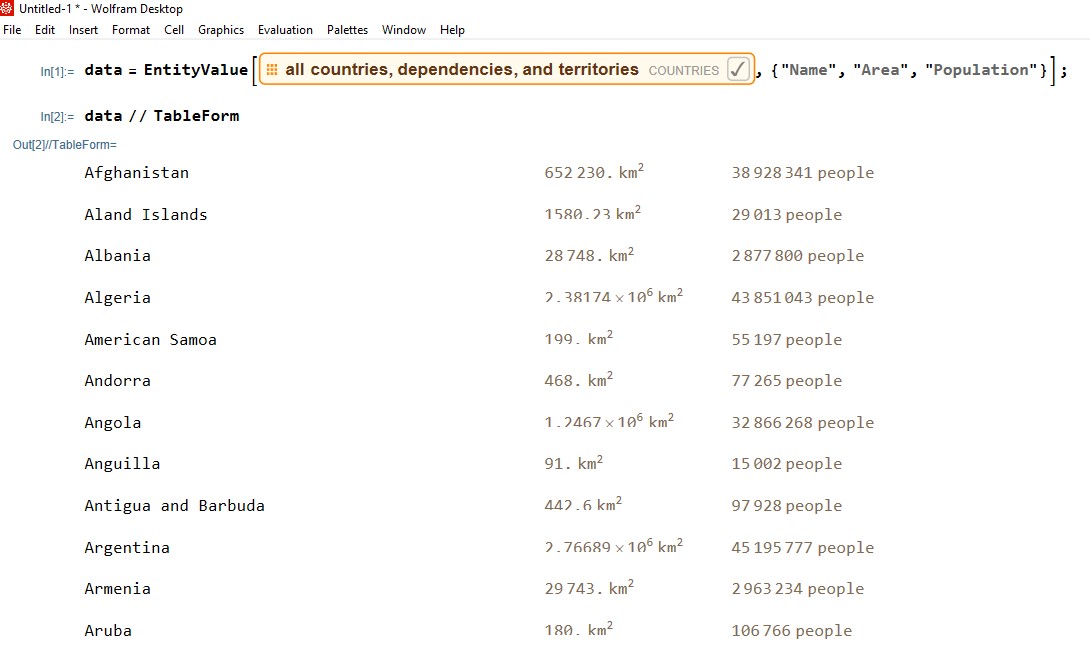Open the Cell menu
The width and height of the screenshot is (1090, 659).
[x=174, y=30]
